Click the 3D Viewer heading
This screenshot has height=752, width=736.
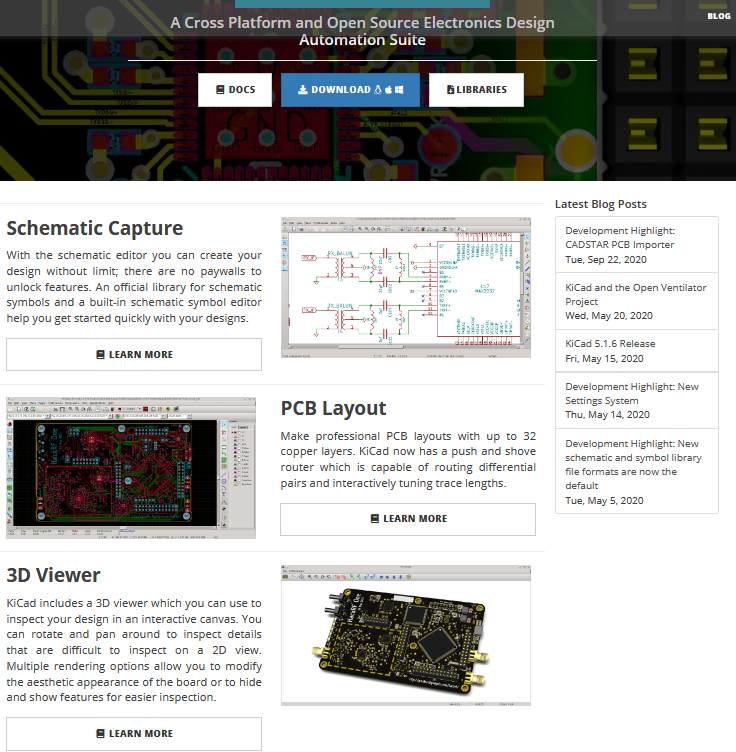53,575
